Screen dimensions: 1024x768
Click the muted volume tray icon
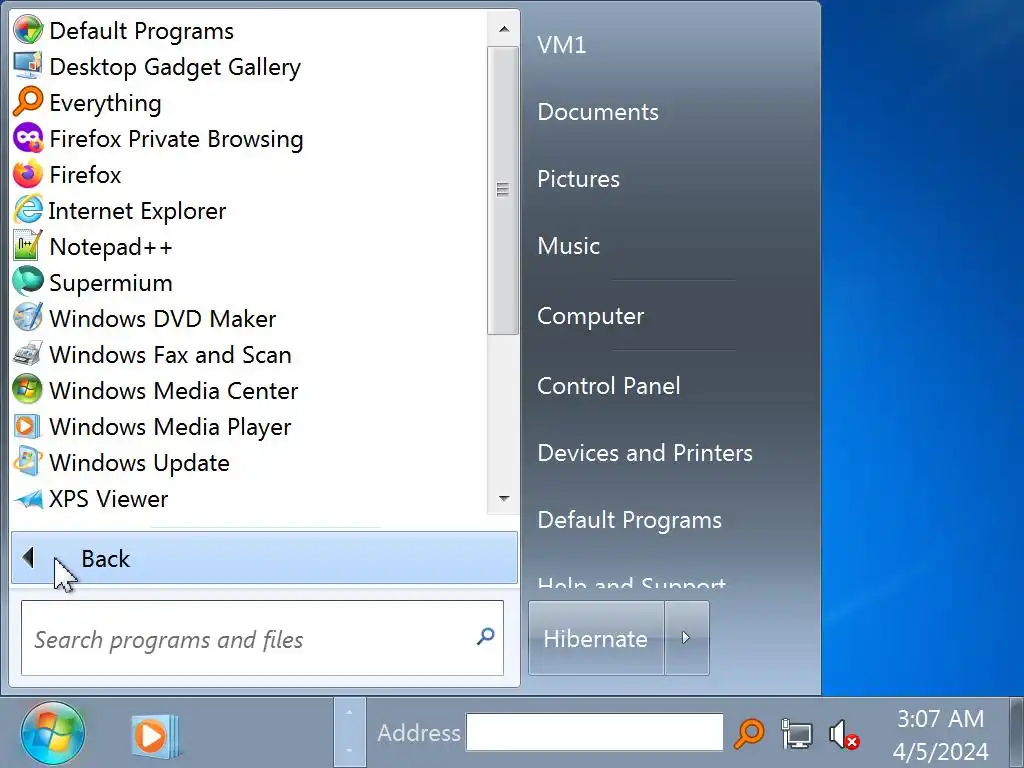[844, 734]
